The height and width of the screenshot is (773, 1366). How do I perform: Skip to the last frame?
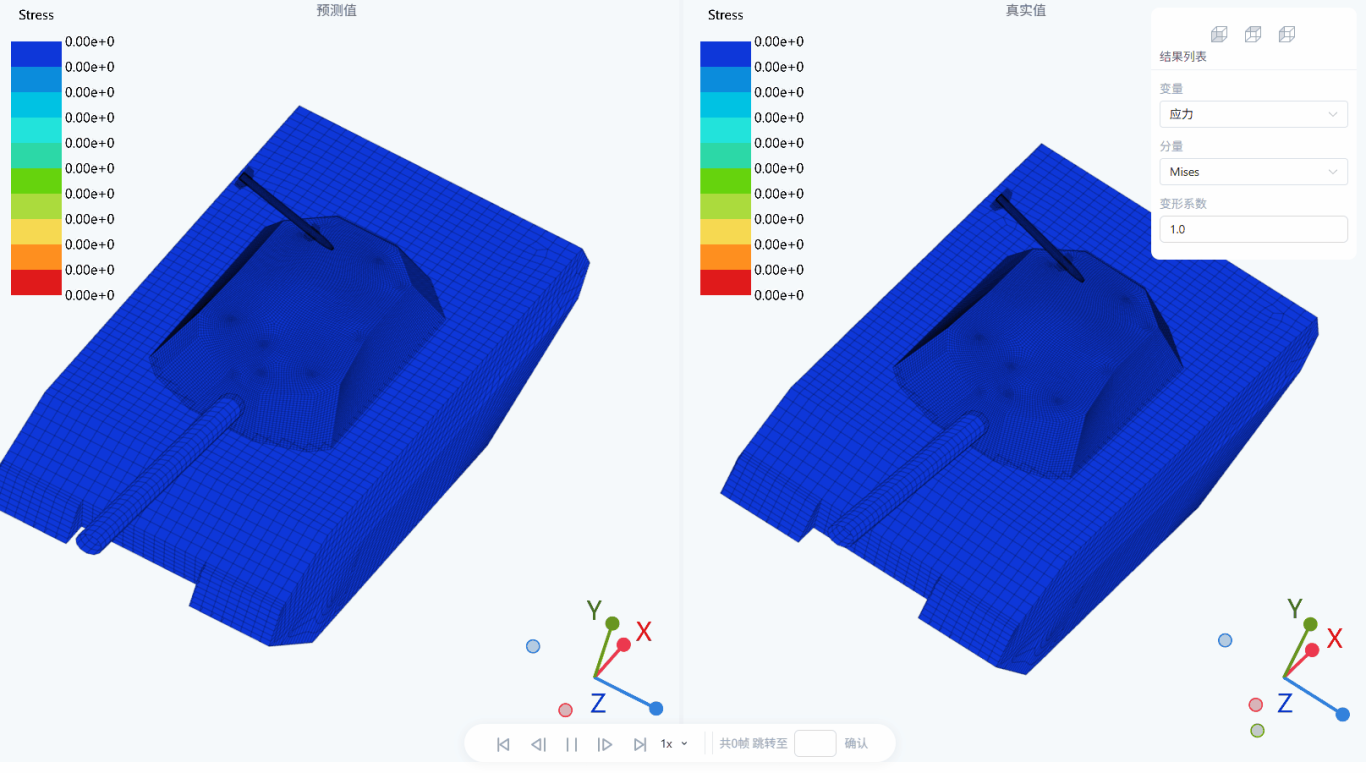640,744
